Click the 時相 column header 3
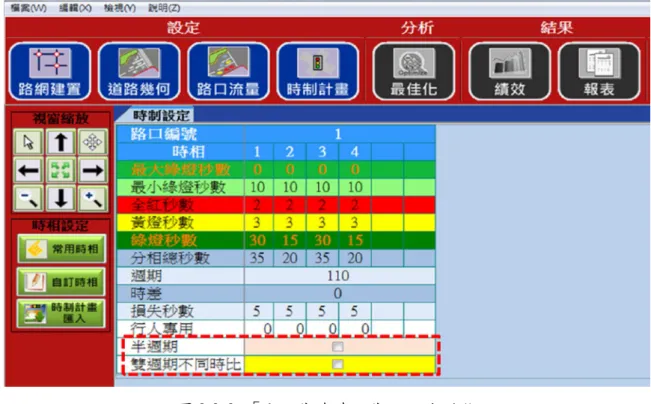The height and width of the screenshot is (404, 651). [322, 152]
